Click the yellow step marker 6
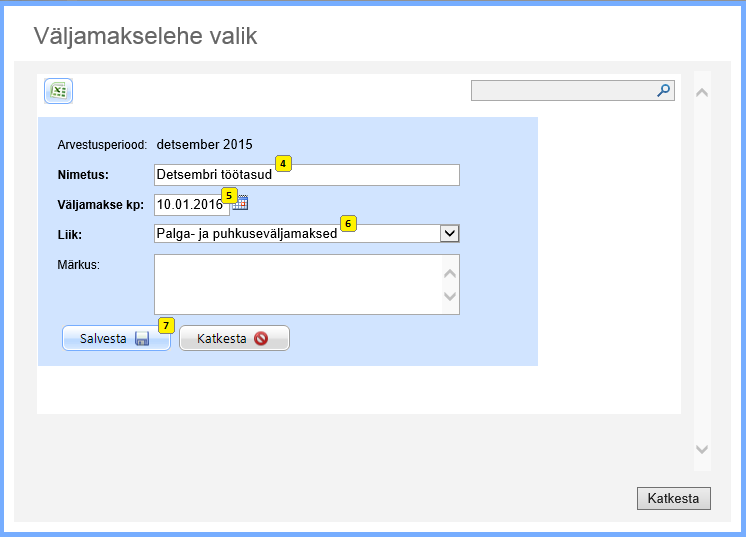 [x=348, y=223]
